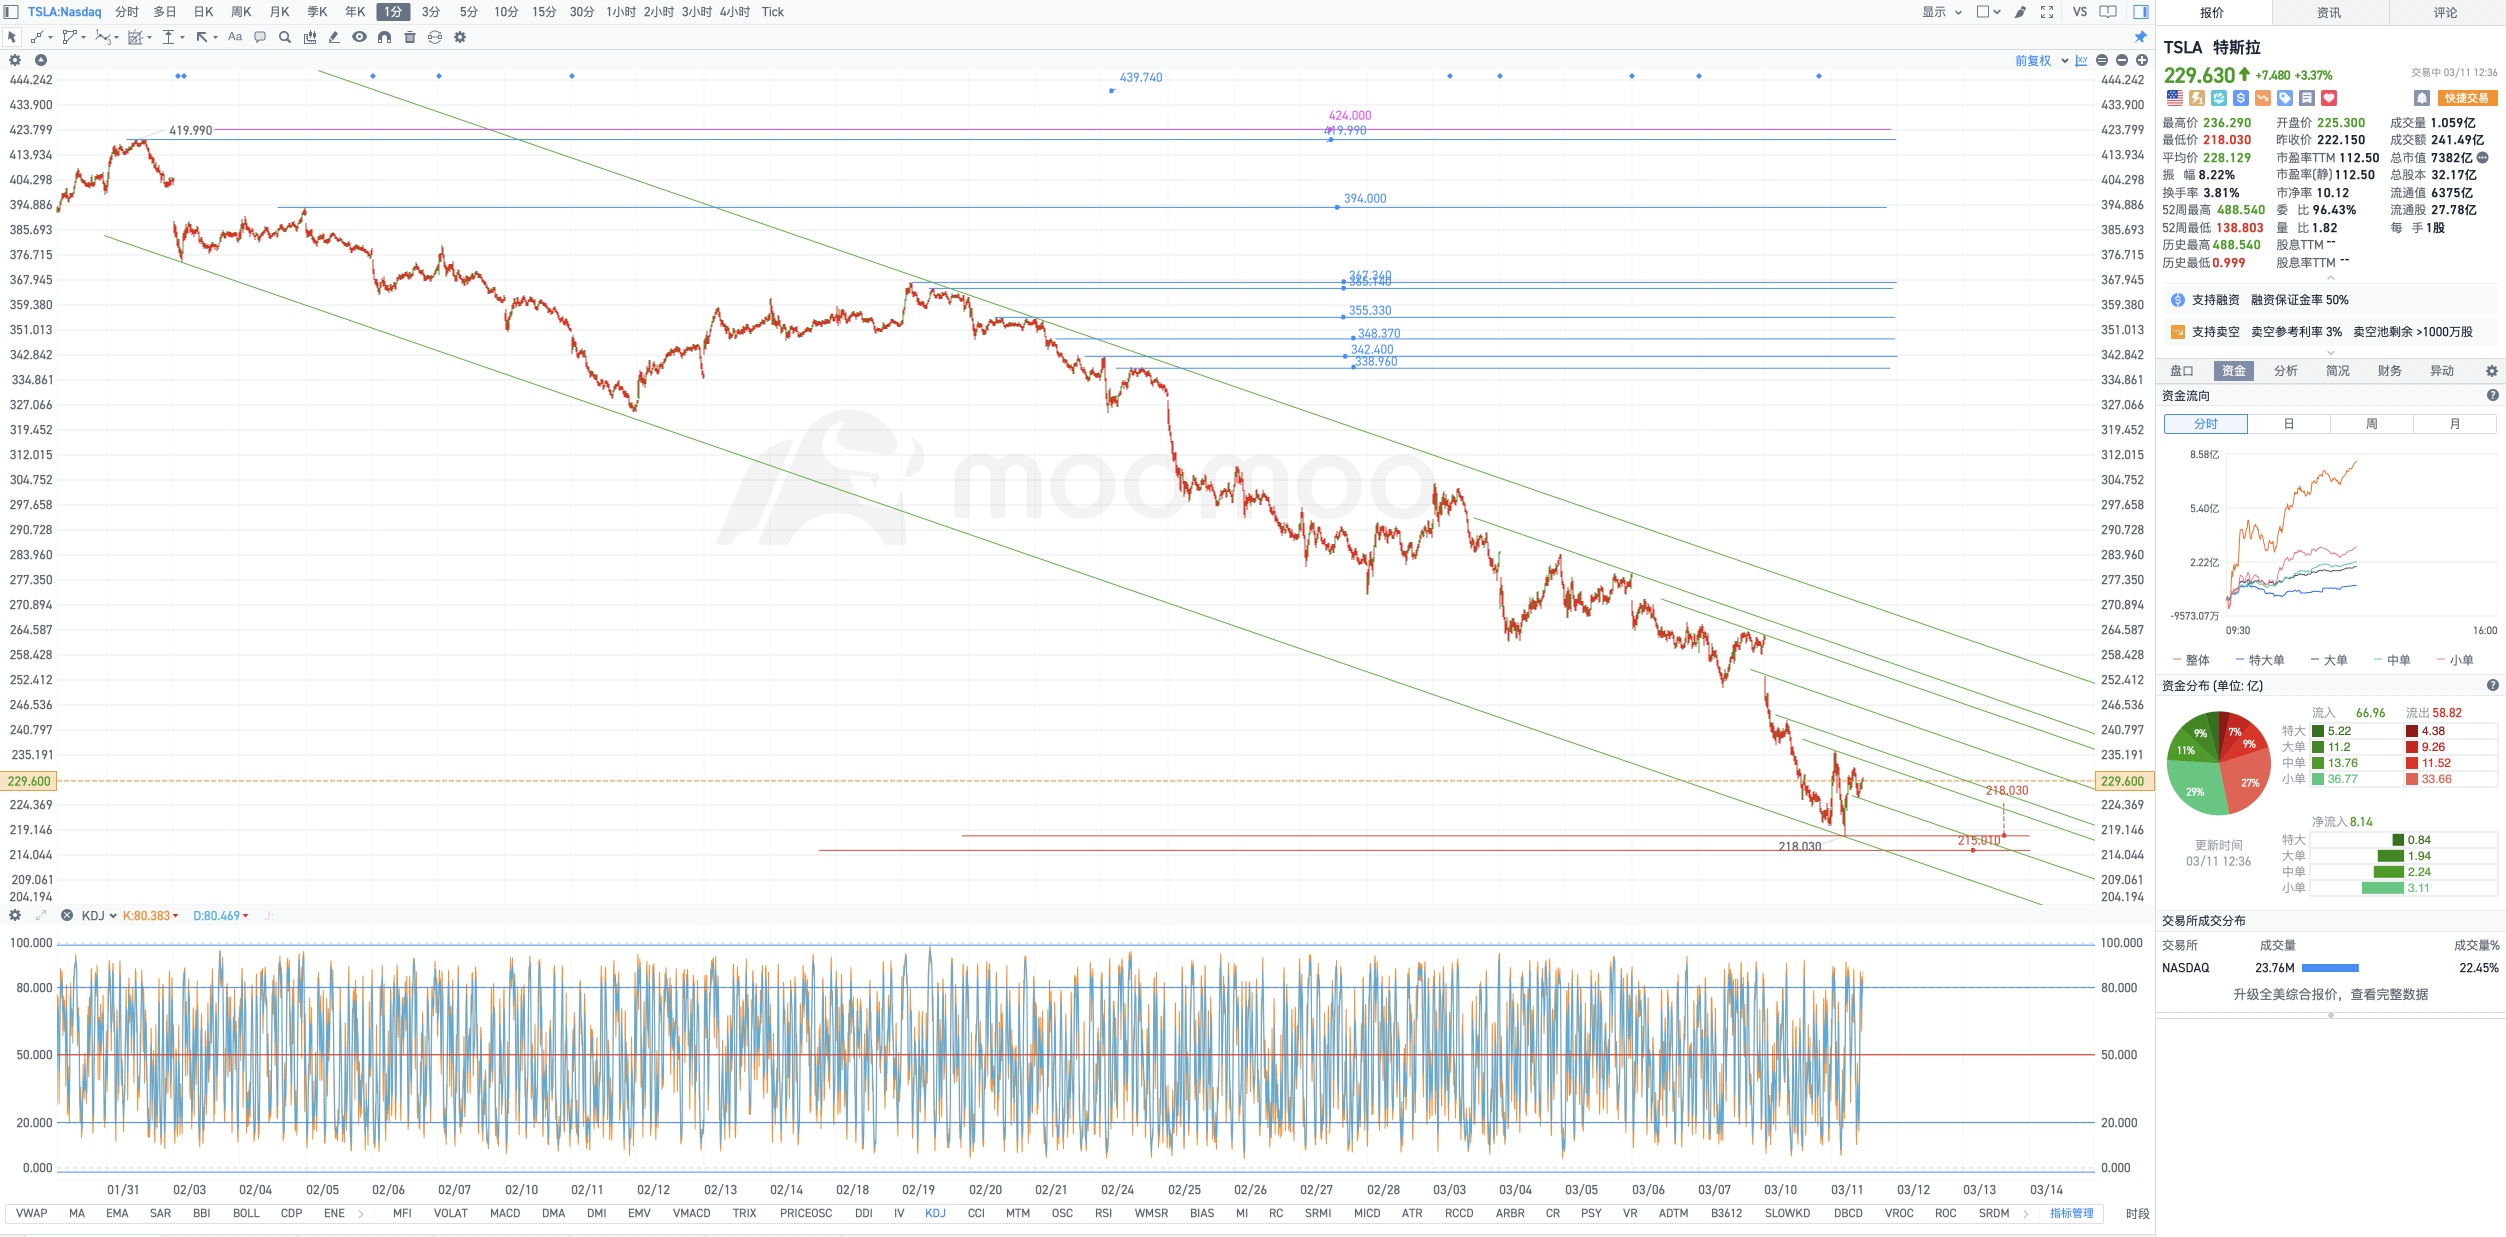This screenshot has width=2506, height=1237.
Task: Expand the KDJ pane to full size
Action: [41, 916]
